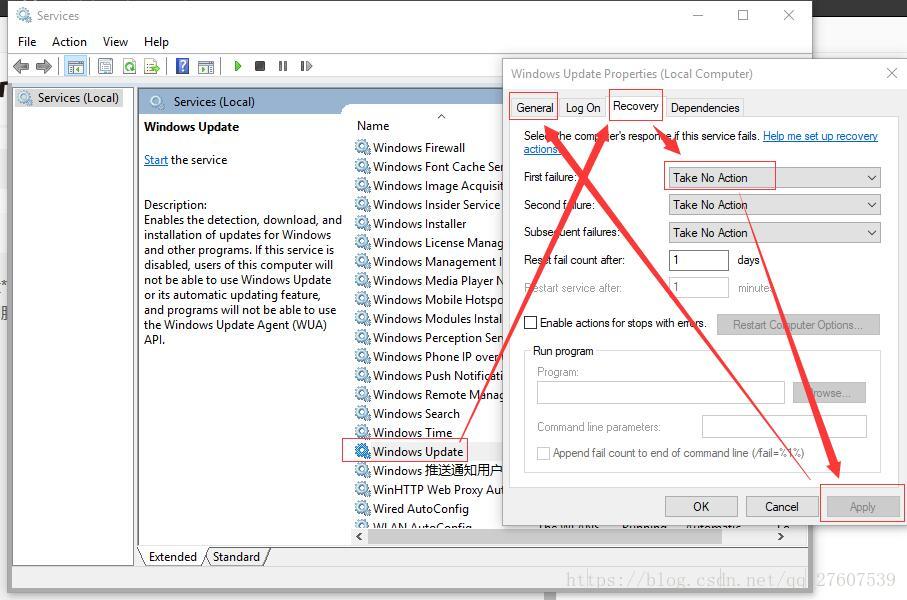Open Properties sheet toolbar icon
This screenshot has height=600, width=907.
[x=105, y=67]
